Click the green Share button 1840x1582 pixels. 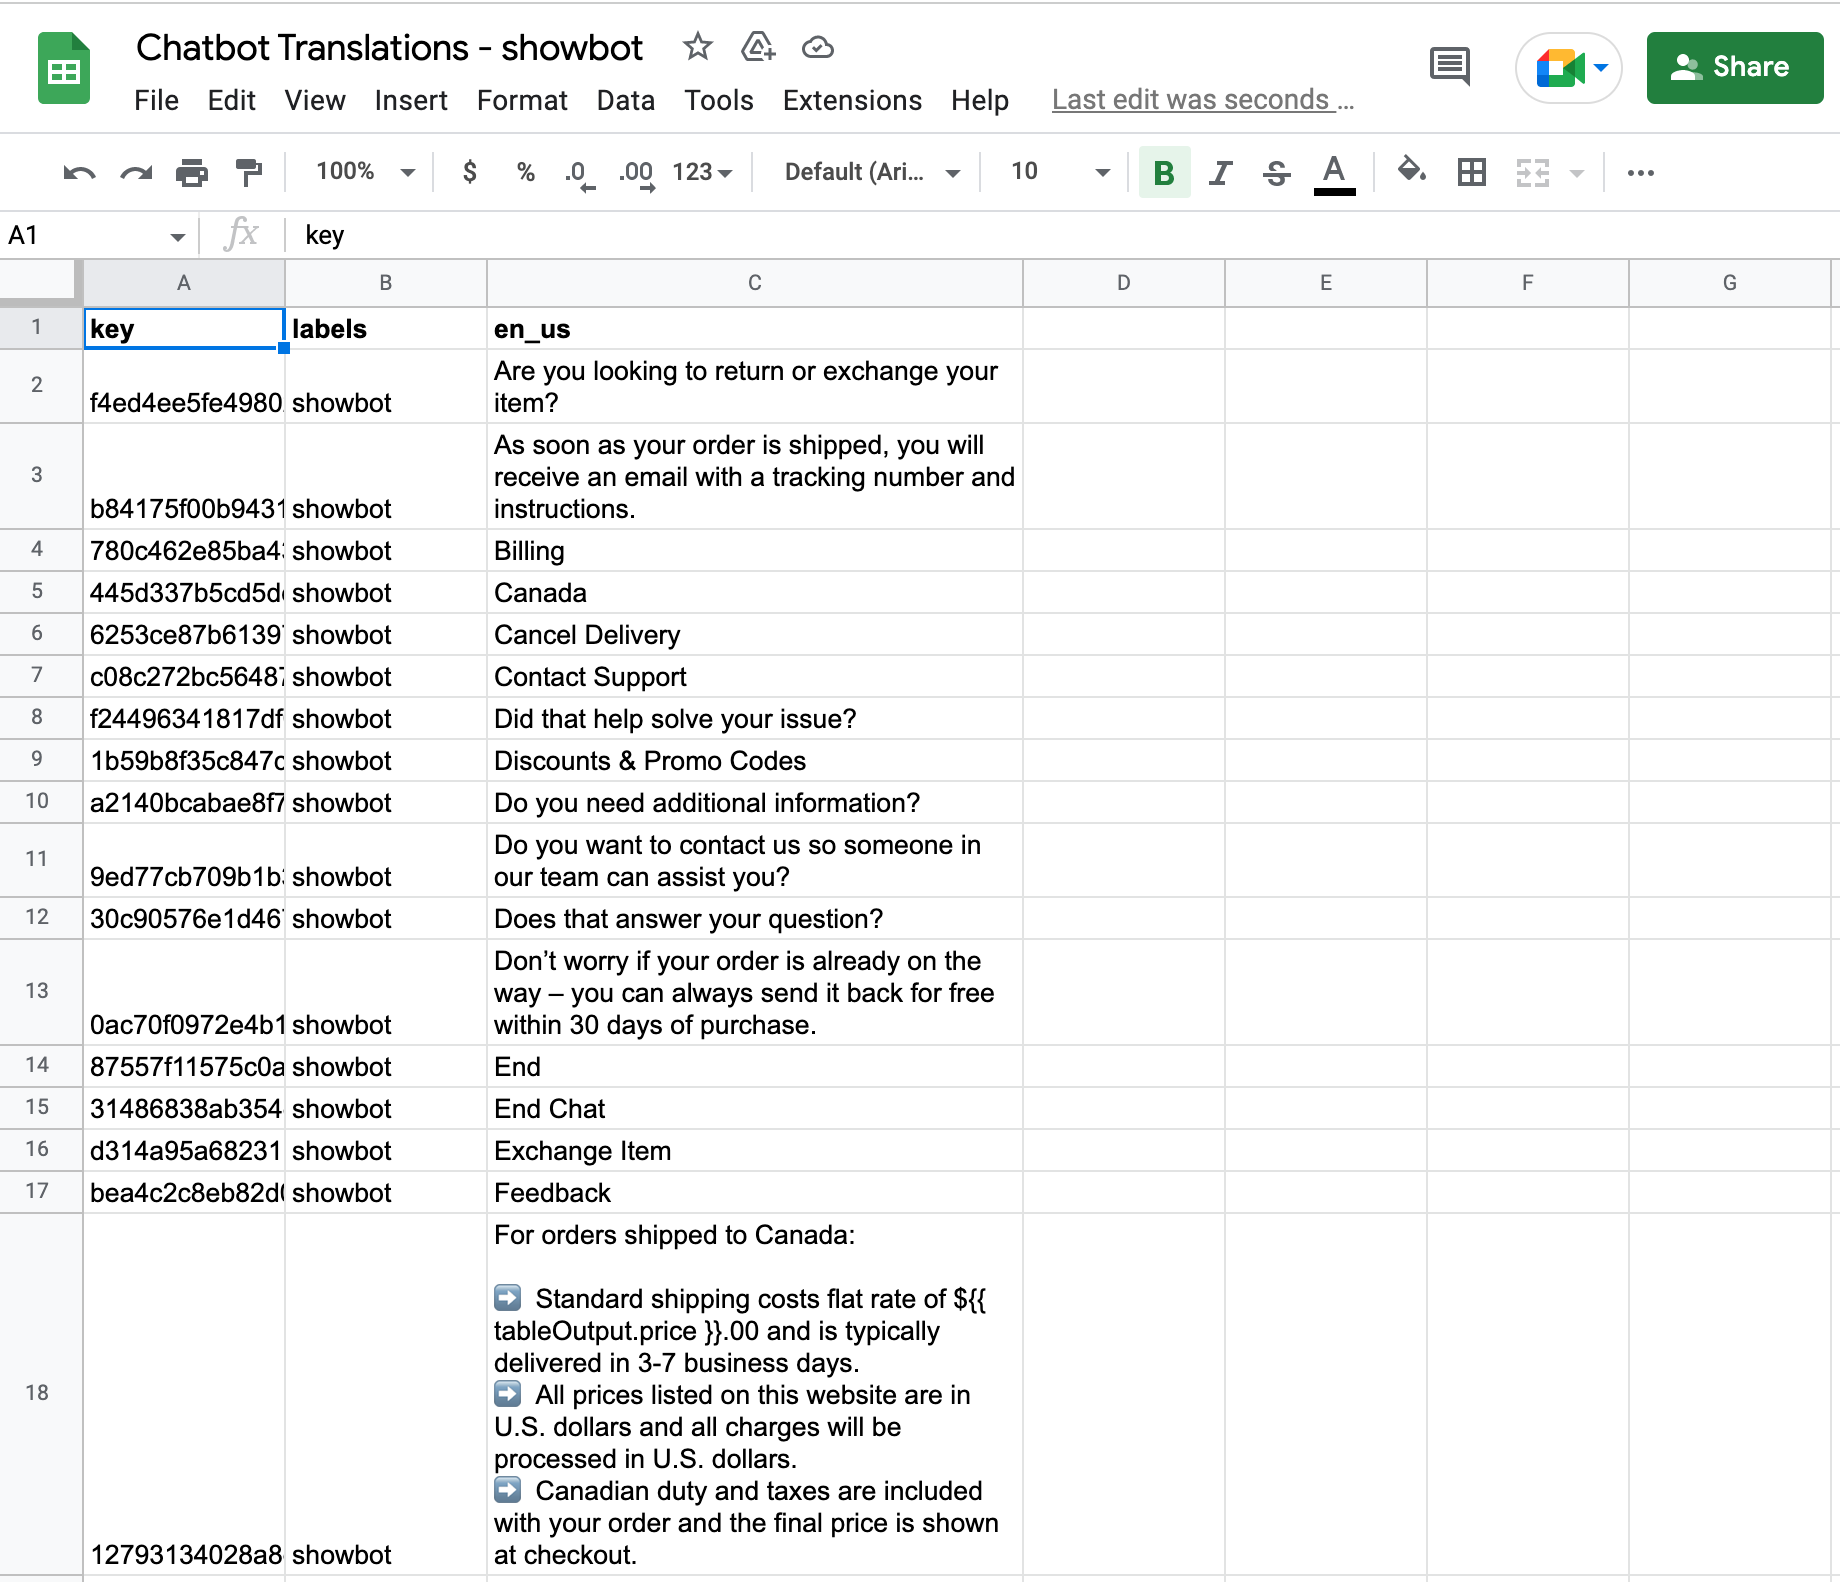[x=1734, y=67]
